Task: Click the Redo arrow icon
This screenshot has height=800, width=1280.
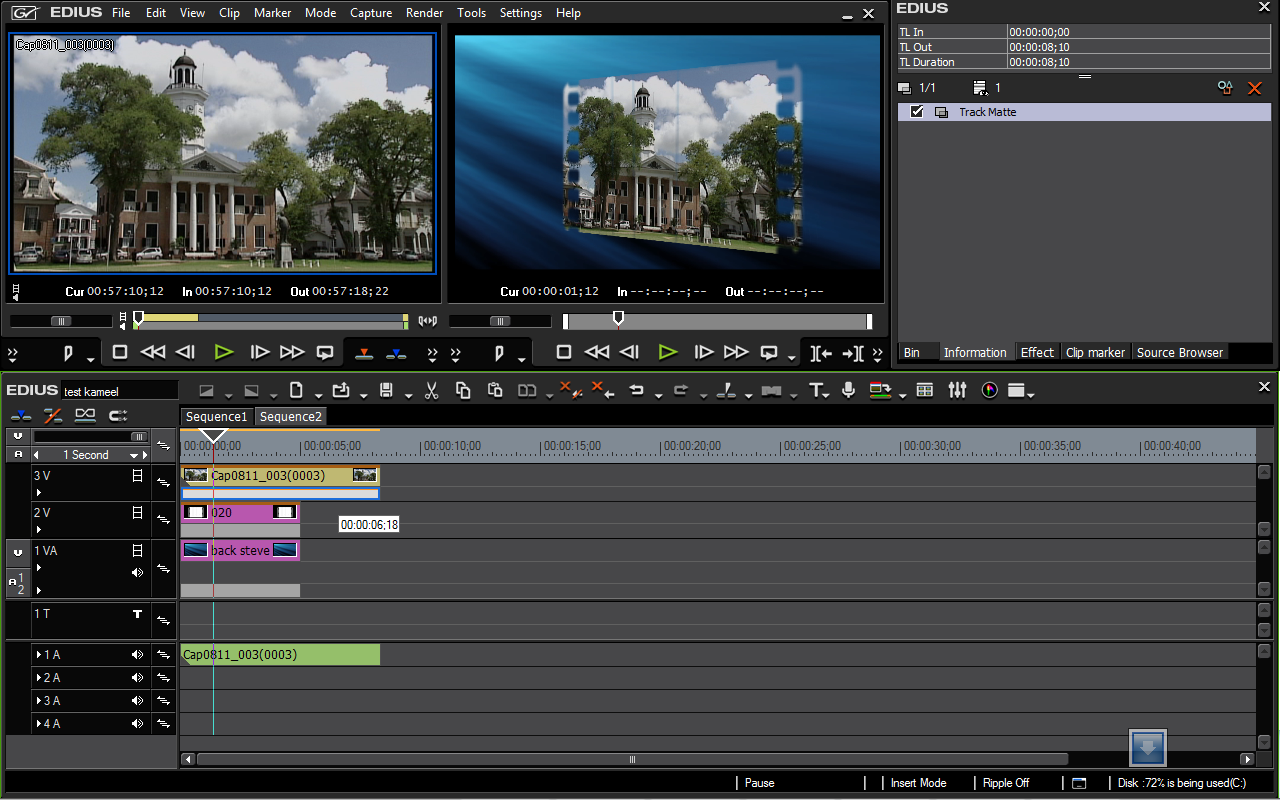Action: pyautogui.click(x=681, y=390)
